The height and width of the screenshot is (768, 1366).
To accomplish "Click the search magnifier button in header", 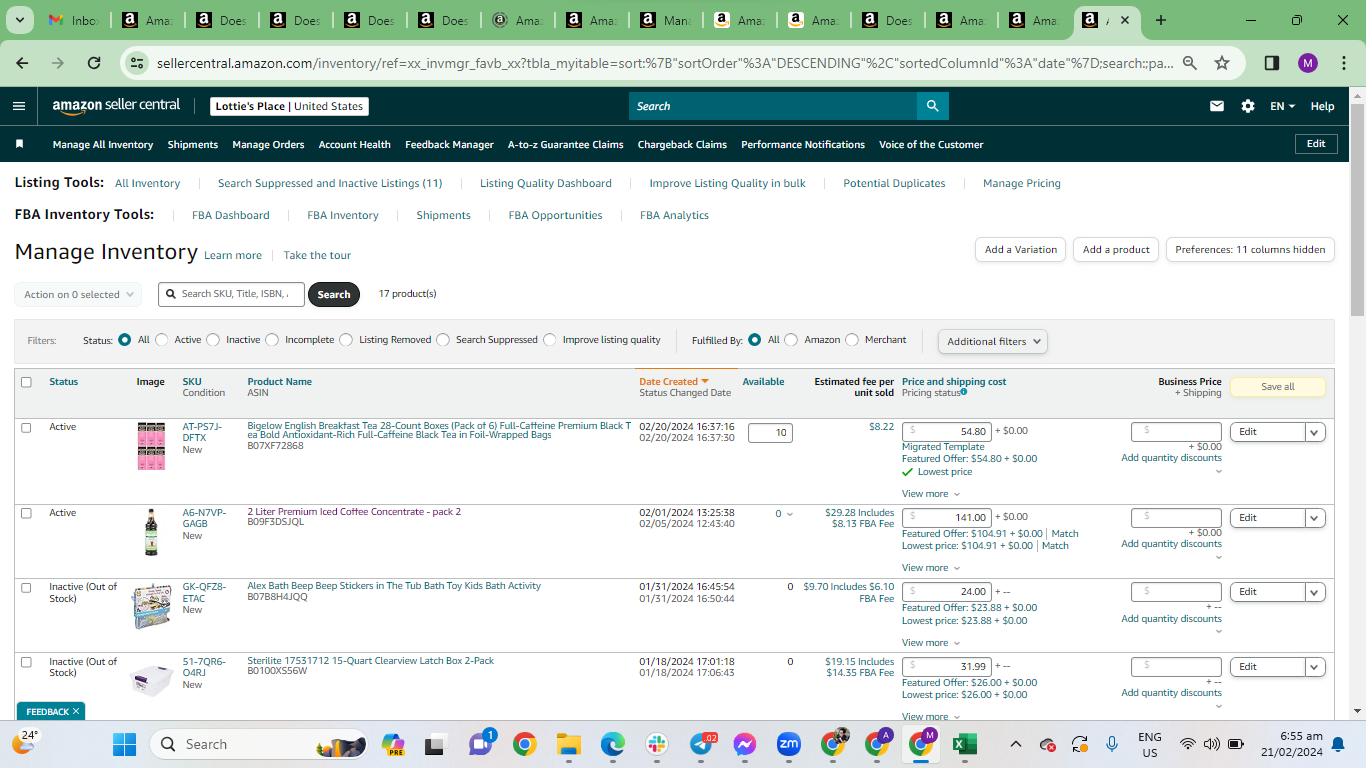I will (x=932, y=106).
